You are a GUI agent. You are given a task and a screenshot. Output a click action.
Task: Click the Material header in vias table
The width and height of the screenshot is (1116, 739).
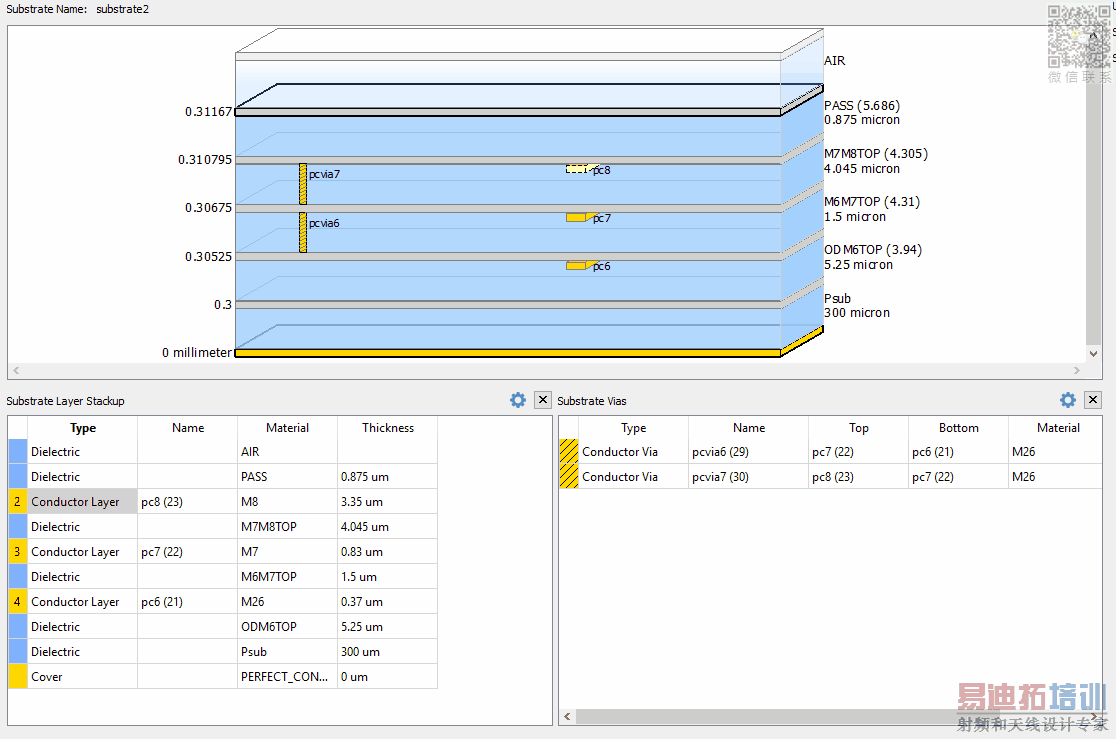1058,428
